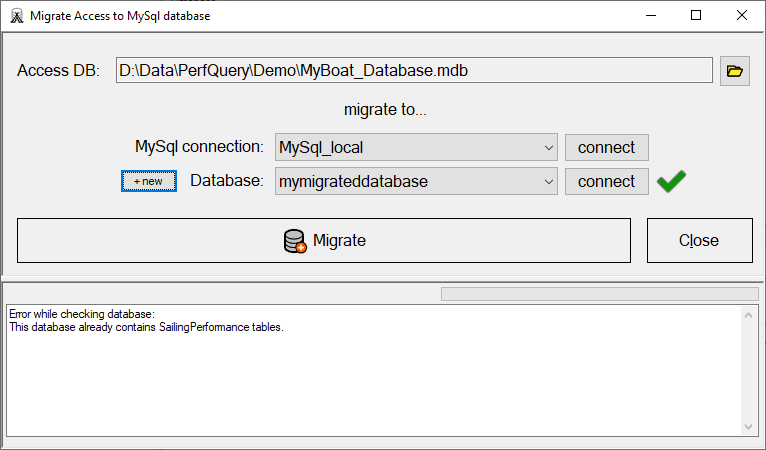Close the migration dialog with Close button
766x450 pixels.
(700, 240)
